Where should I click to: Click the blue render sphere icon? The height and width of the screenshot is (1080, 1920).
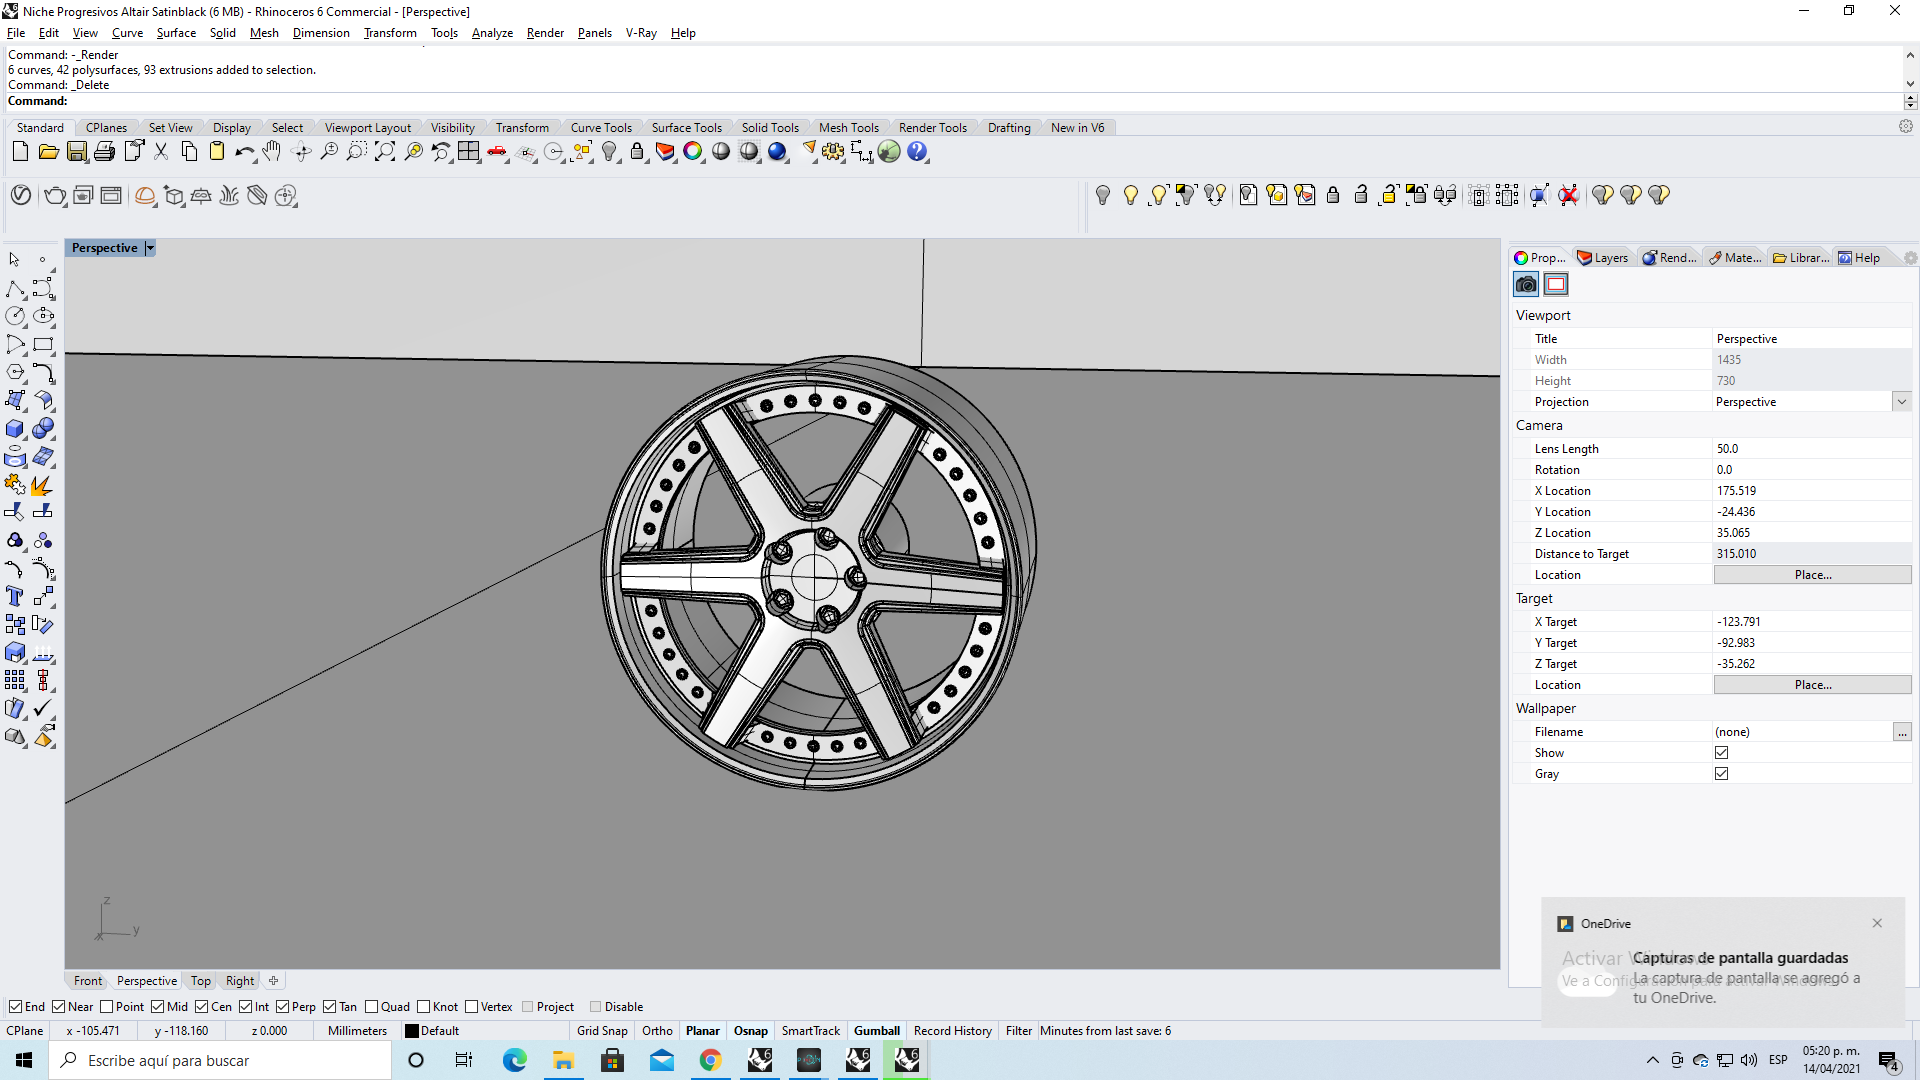[x=777, y=152]
